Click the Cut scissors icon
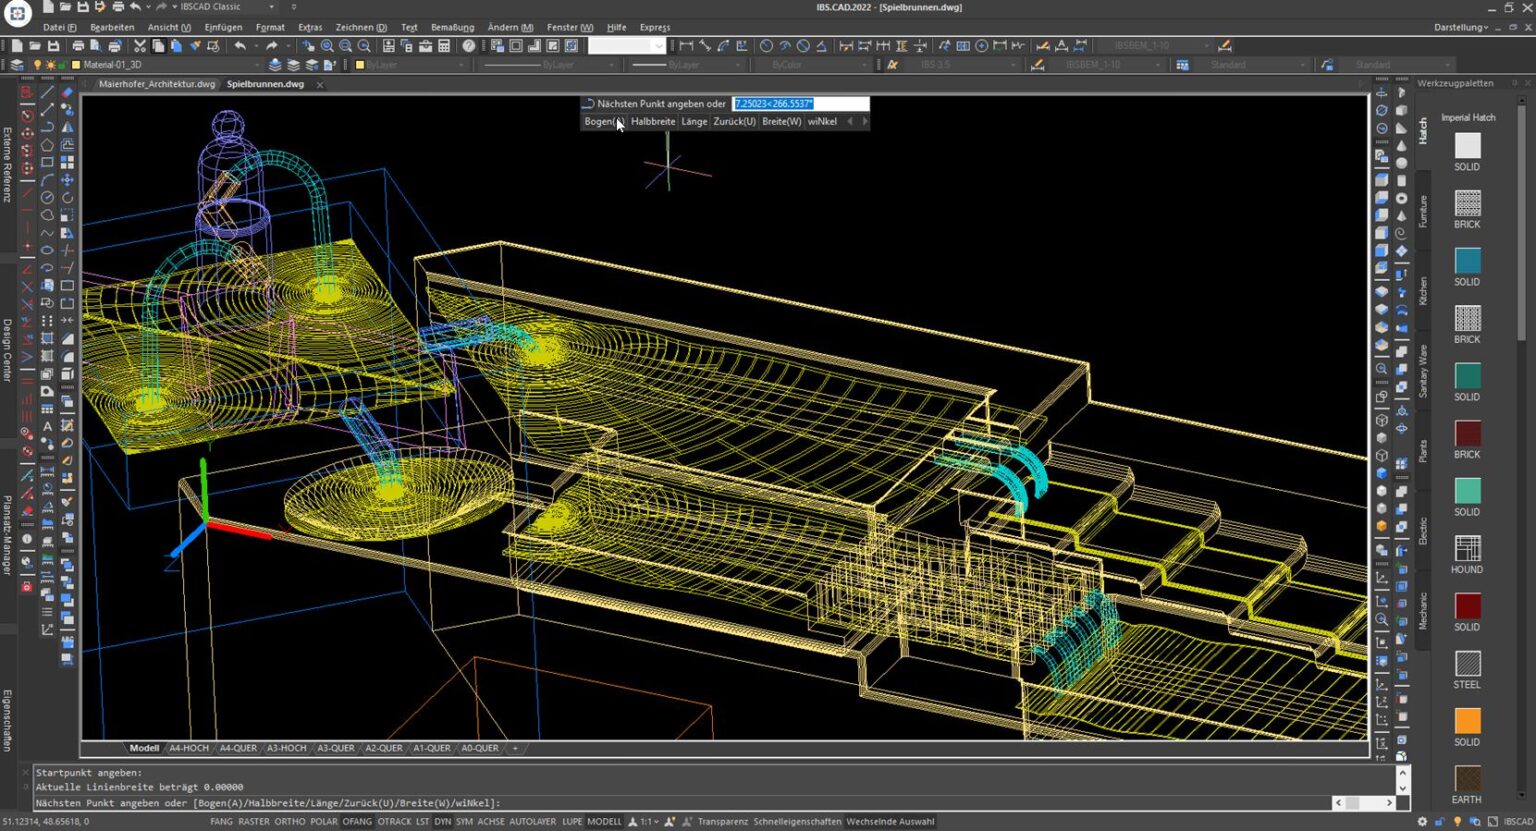 [140, 46]
